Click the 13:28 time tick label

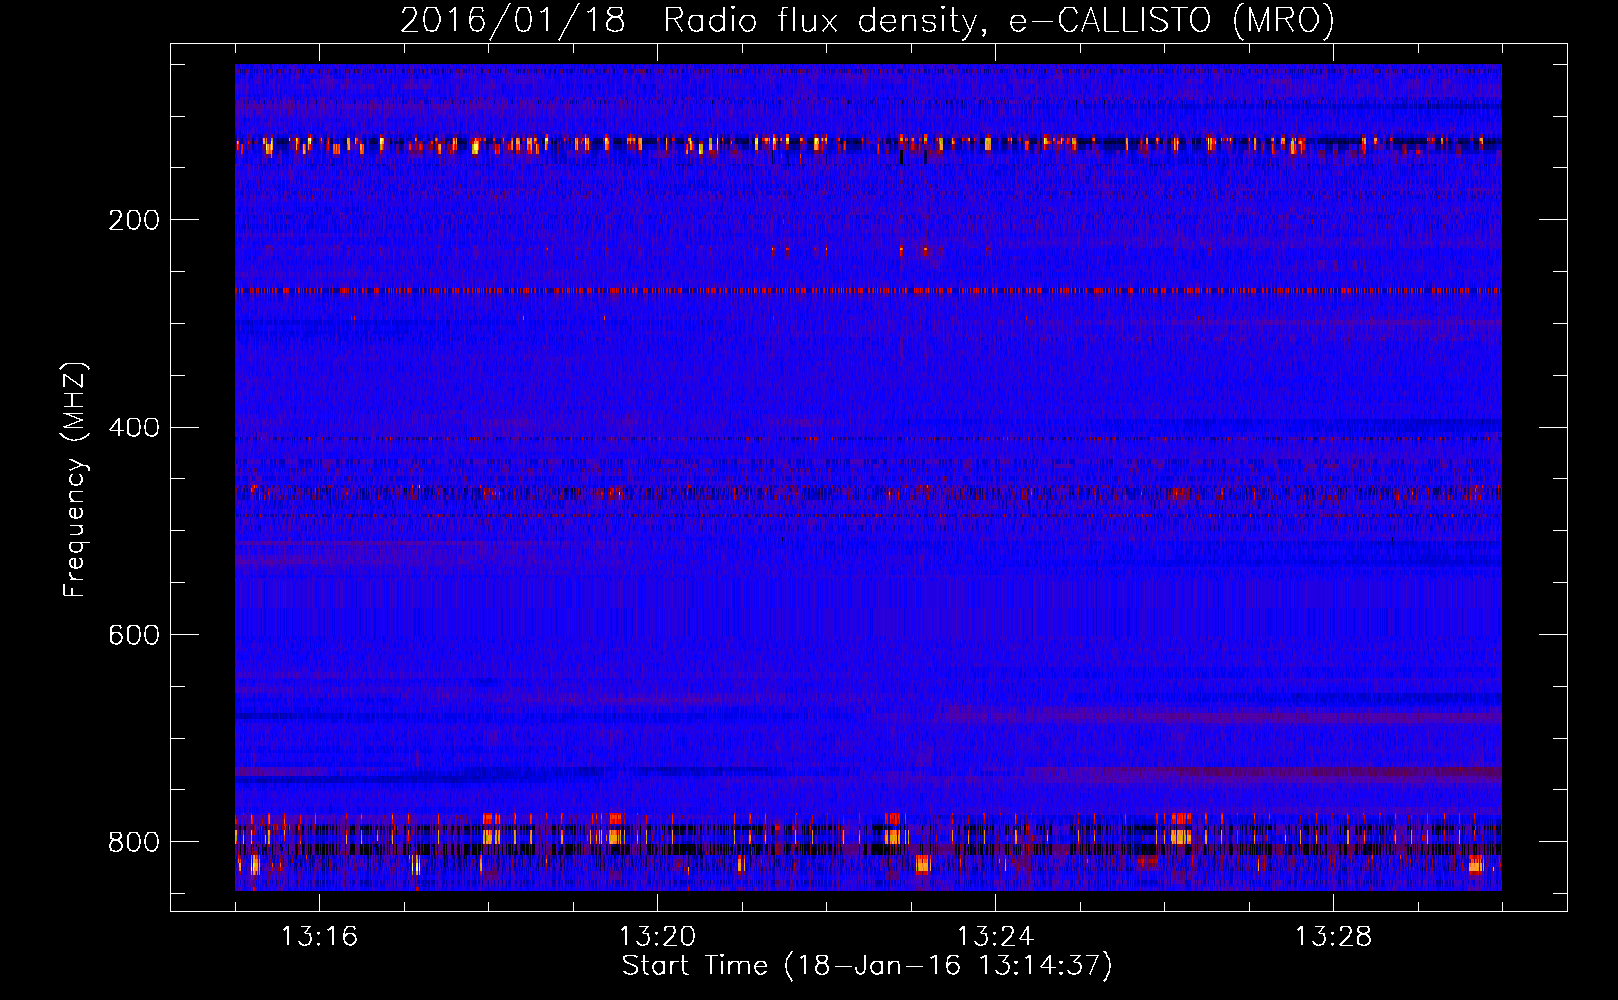(x=1333, y=937)
